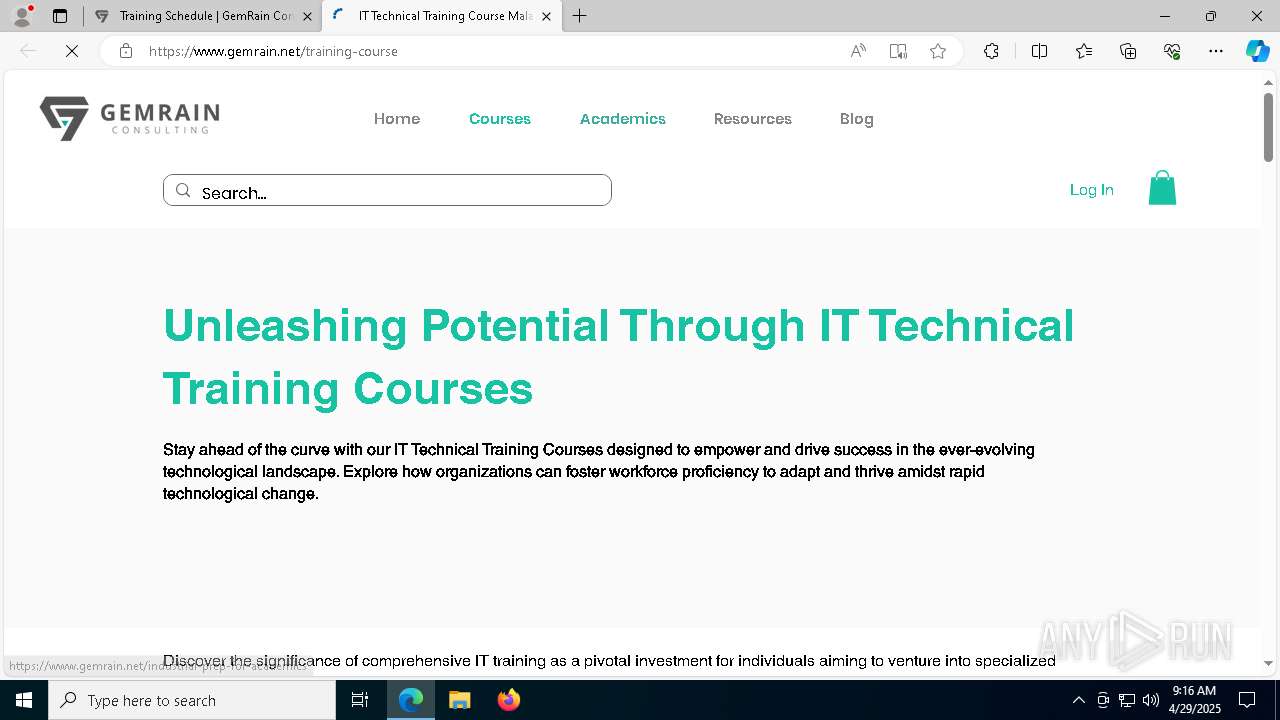Go to Home in site navigation

(397, 119)
